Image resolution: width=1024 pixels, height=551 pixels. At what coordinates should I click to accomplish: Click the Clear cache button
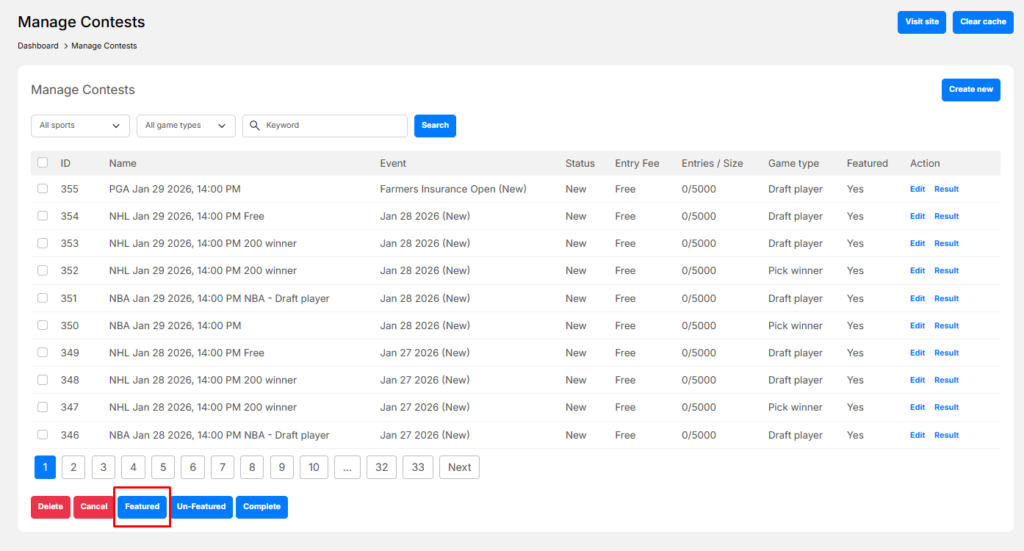tap(982, 22)
